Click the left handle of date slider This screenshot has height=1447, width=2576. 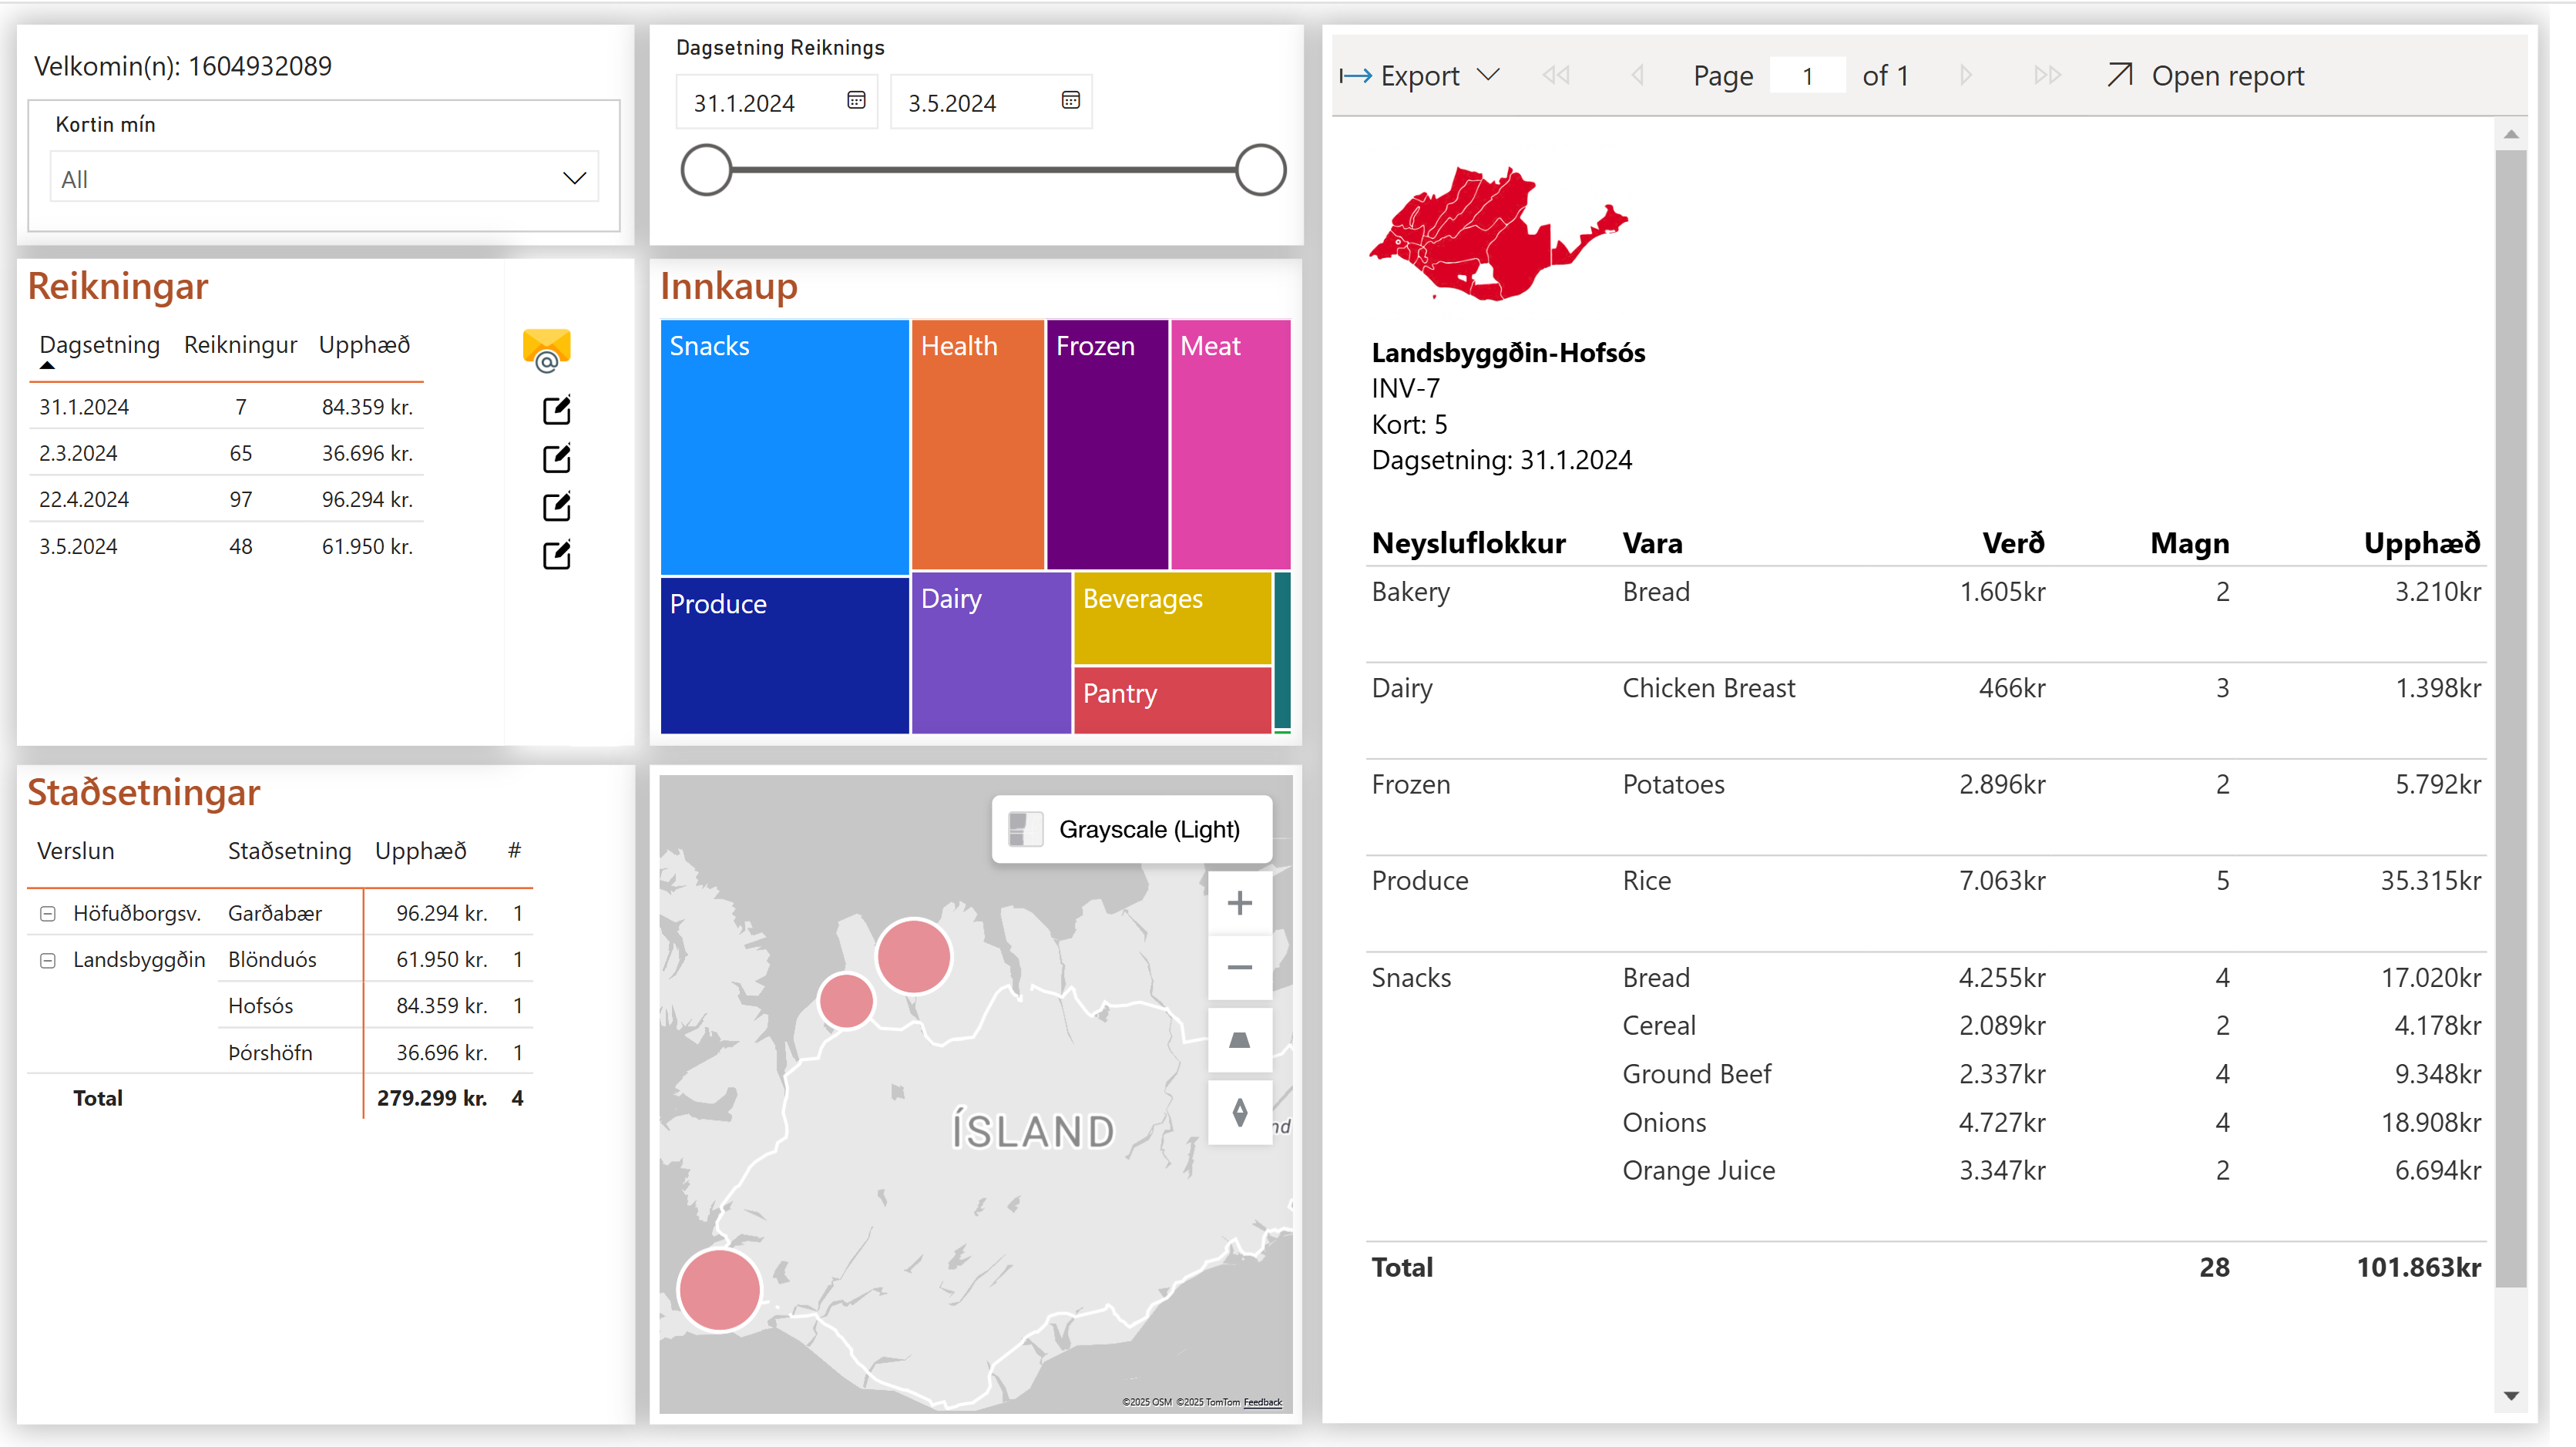point(706,170)
